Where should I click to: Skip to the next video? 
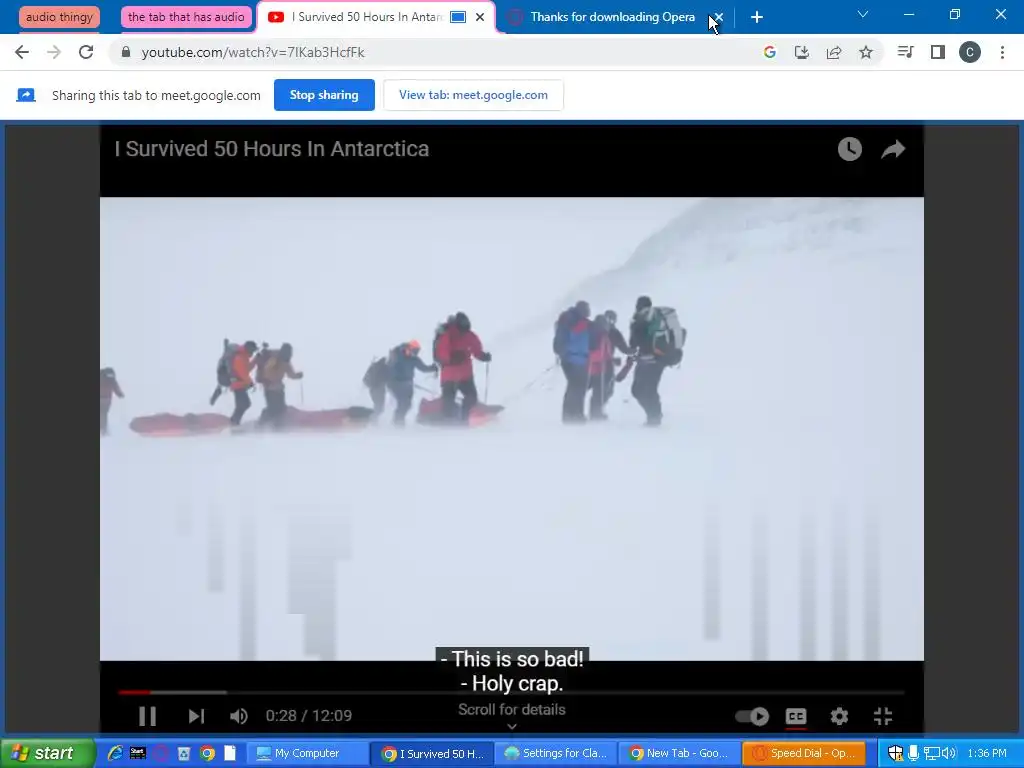click(196, 716)
